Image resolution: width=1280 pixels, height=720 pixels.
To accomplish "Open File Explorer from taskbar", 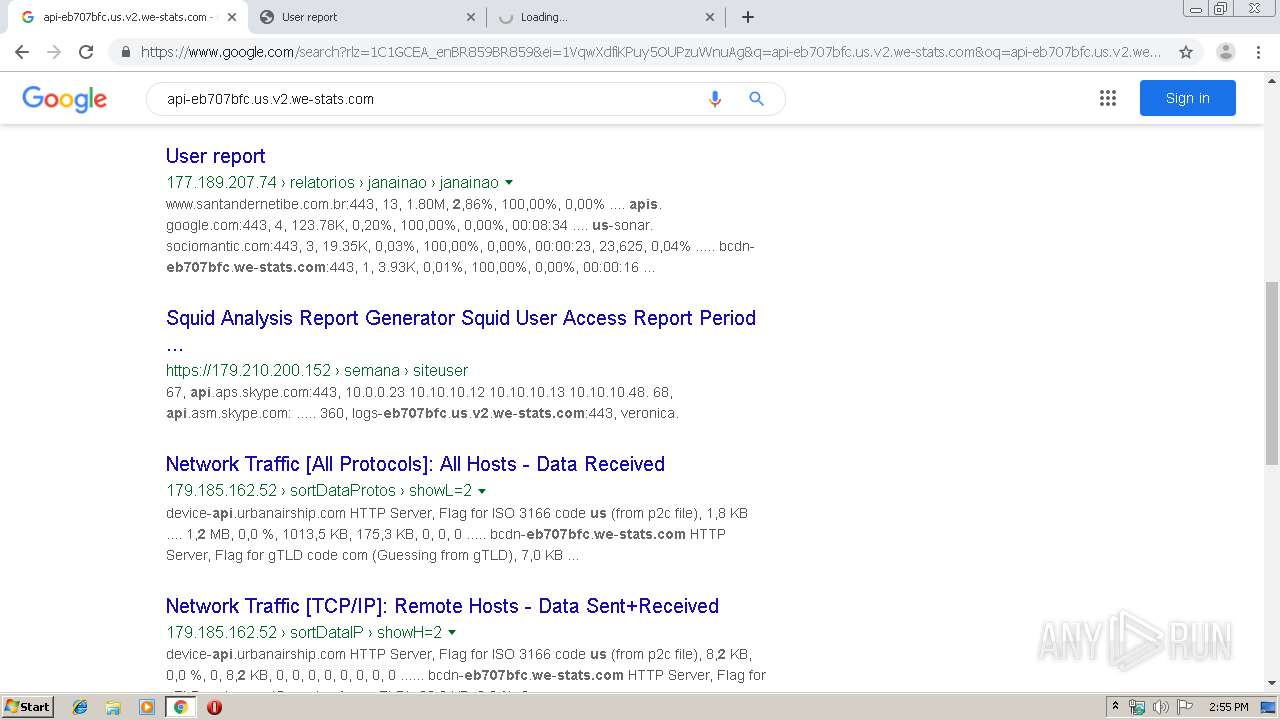I will (x=113, y=707).
